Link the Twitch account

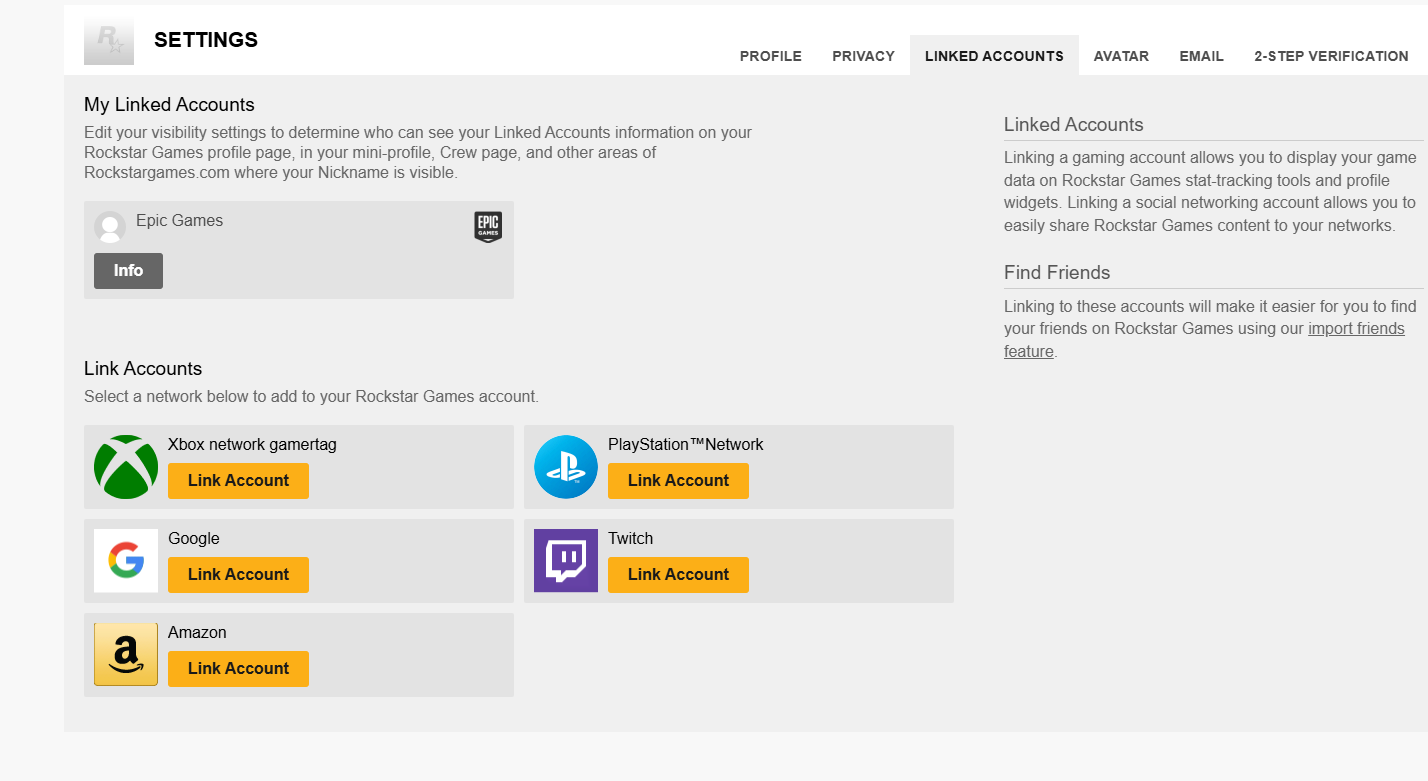[x=678, y=575]
